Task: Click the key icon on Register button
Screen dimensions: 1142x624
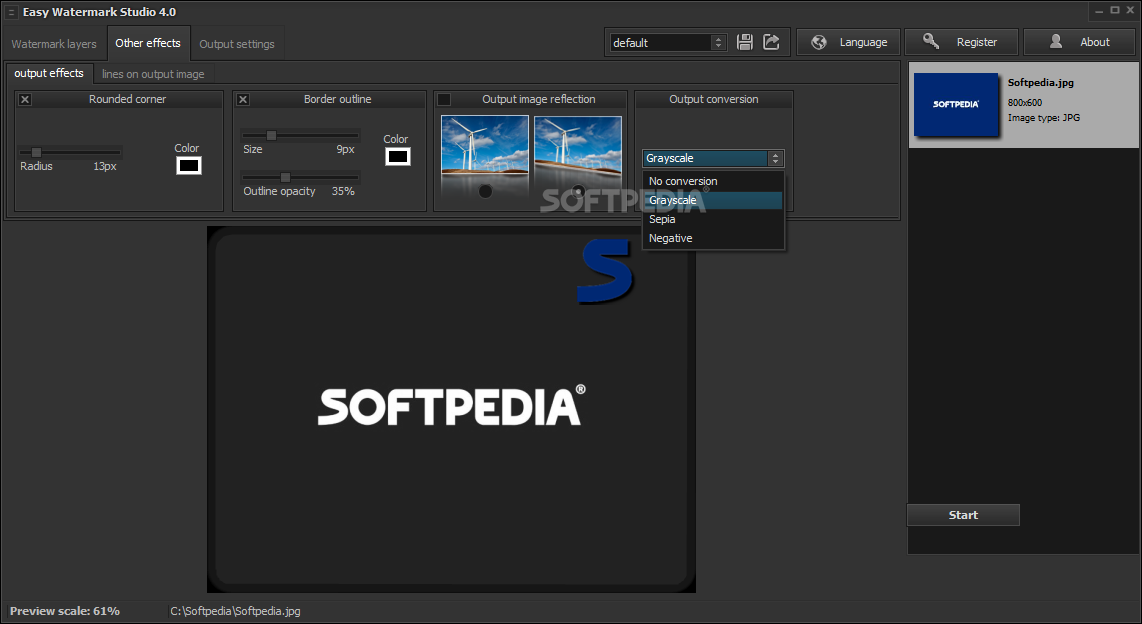Action: pos(931,41)
